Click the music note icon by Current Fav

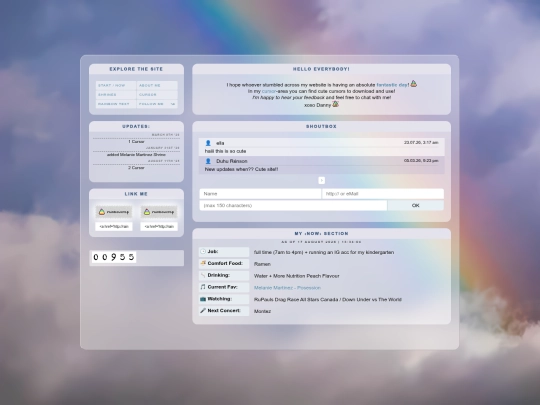pyautogui.click(x=203, y=287)
